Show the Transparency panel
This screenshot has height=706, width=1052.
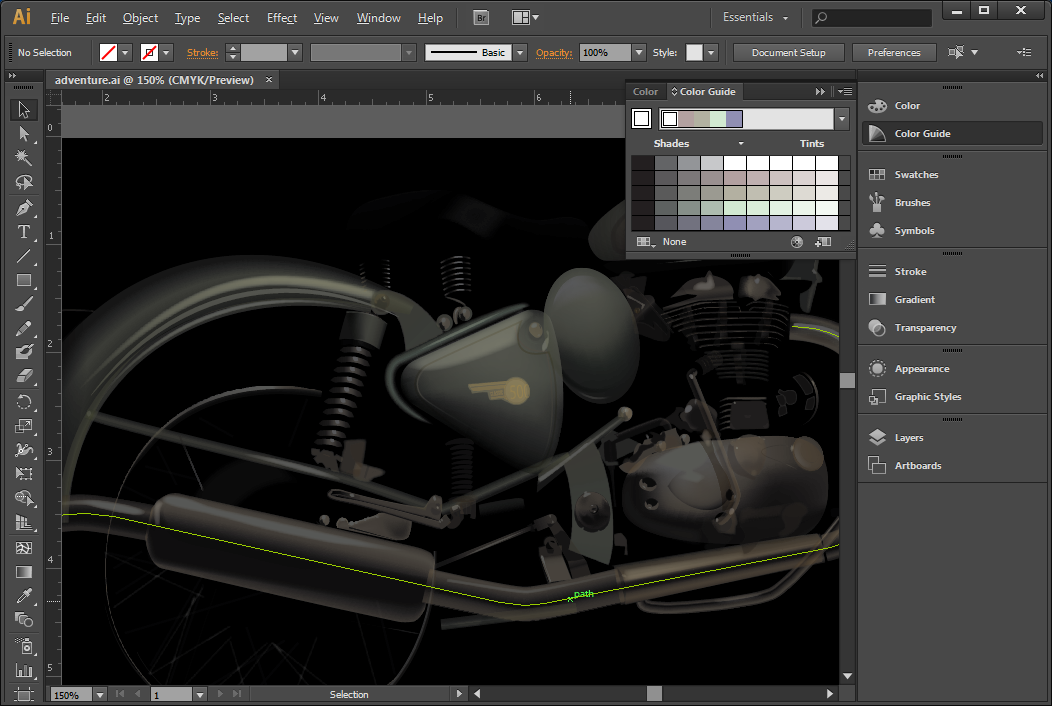[924, 328]
